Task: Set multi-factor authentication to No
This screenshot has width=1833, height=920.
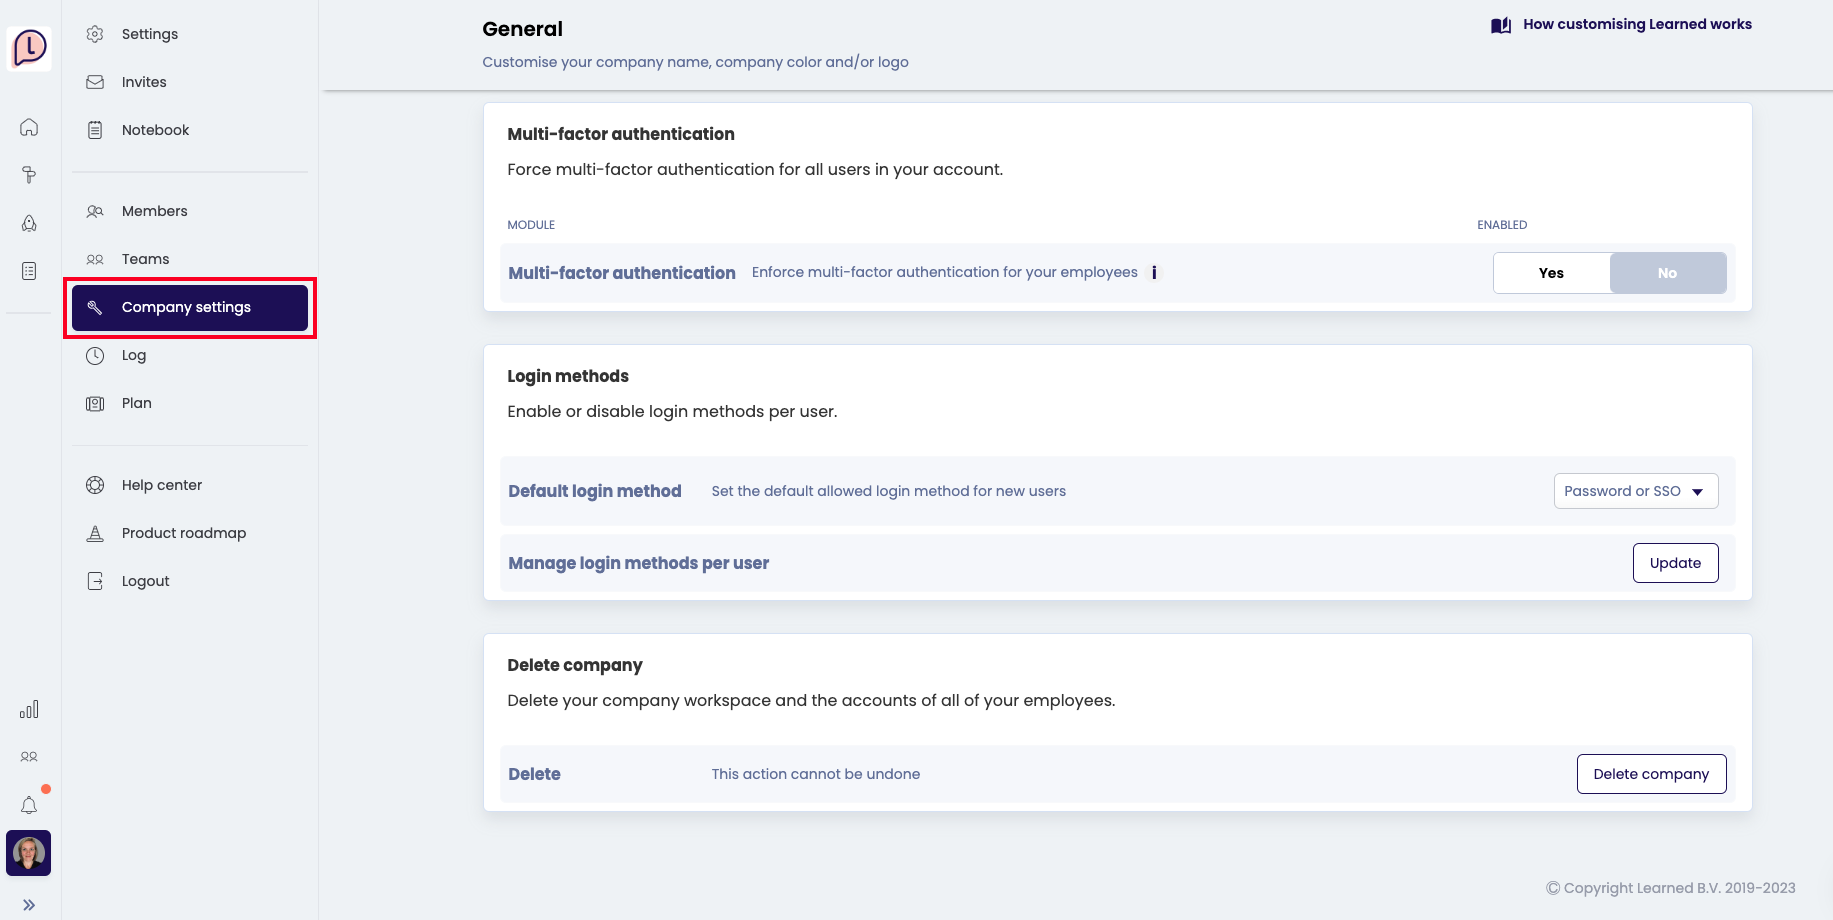Action: click(1667, 273)
